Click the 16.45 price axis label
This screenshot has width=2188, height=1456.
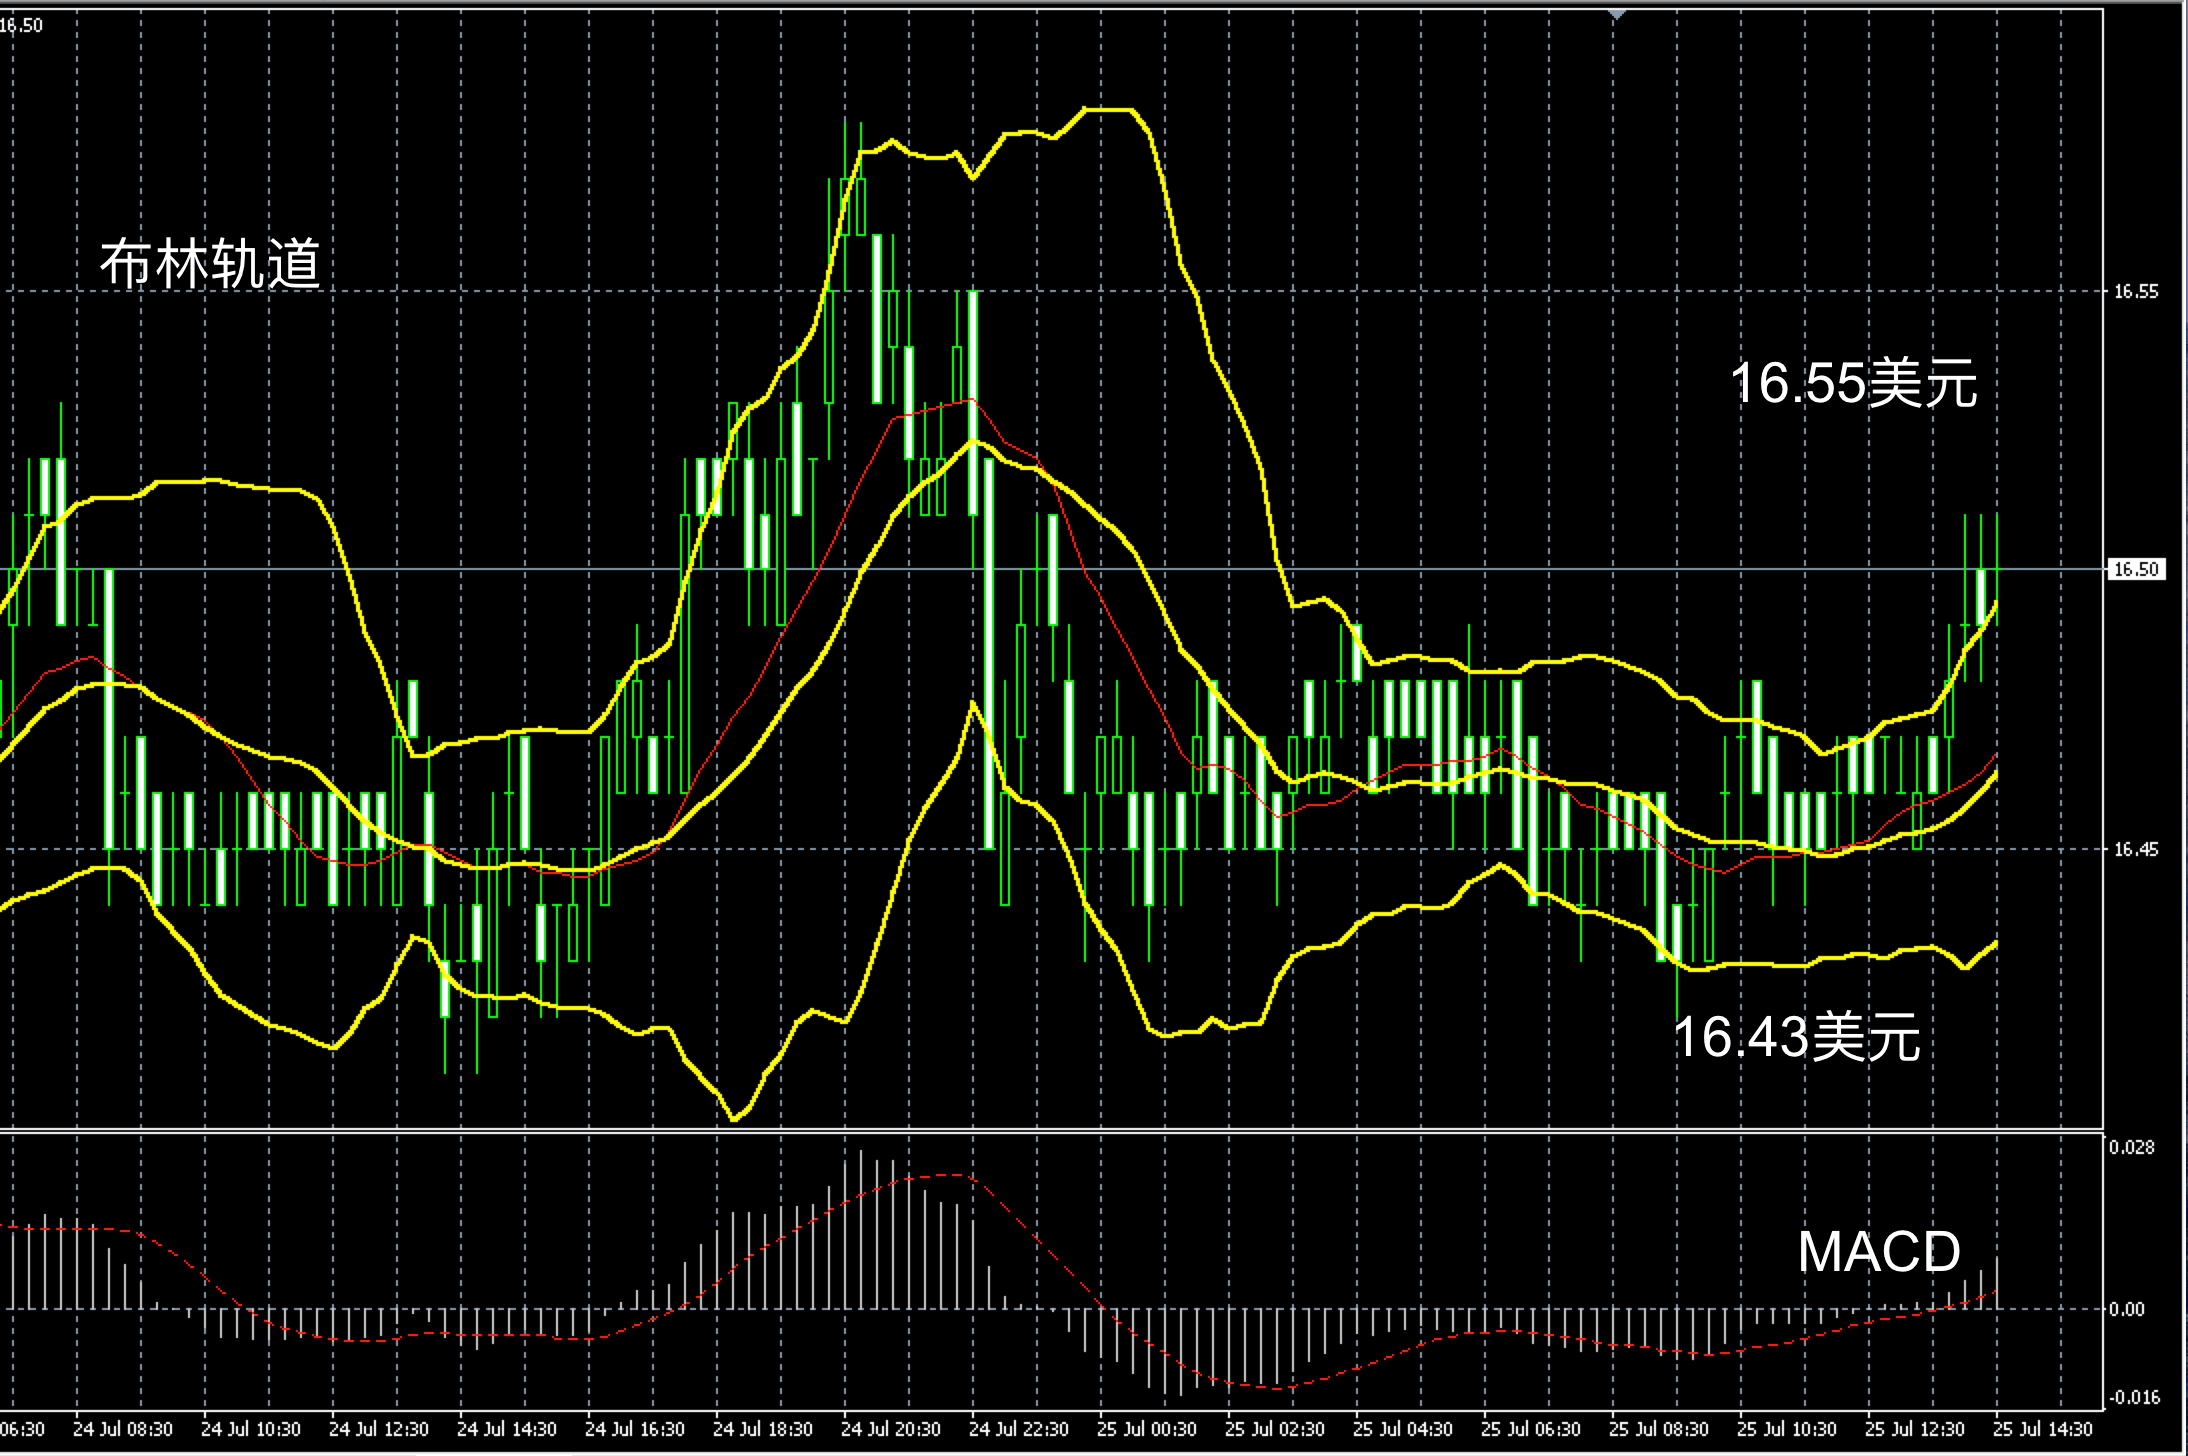click(x=2135, y=850)
